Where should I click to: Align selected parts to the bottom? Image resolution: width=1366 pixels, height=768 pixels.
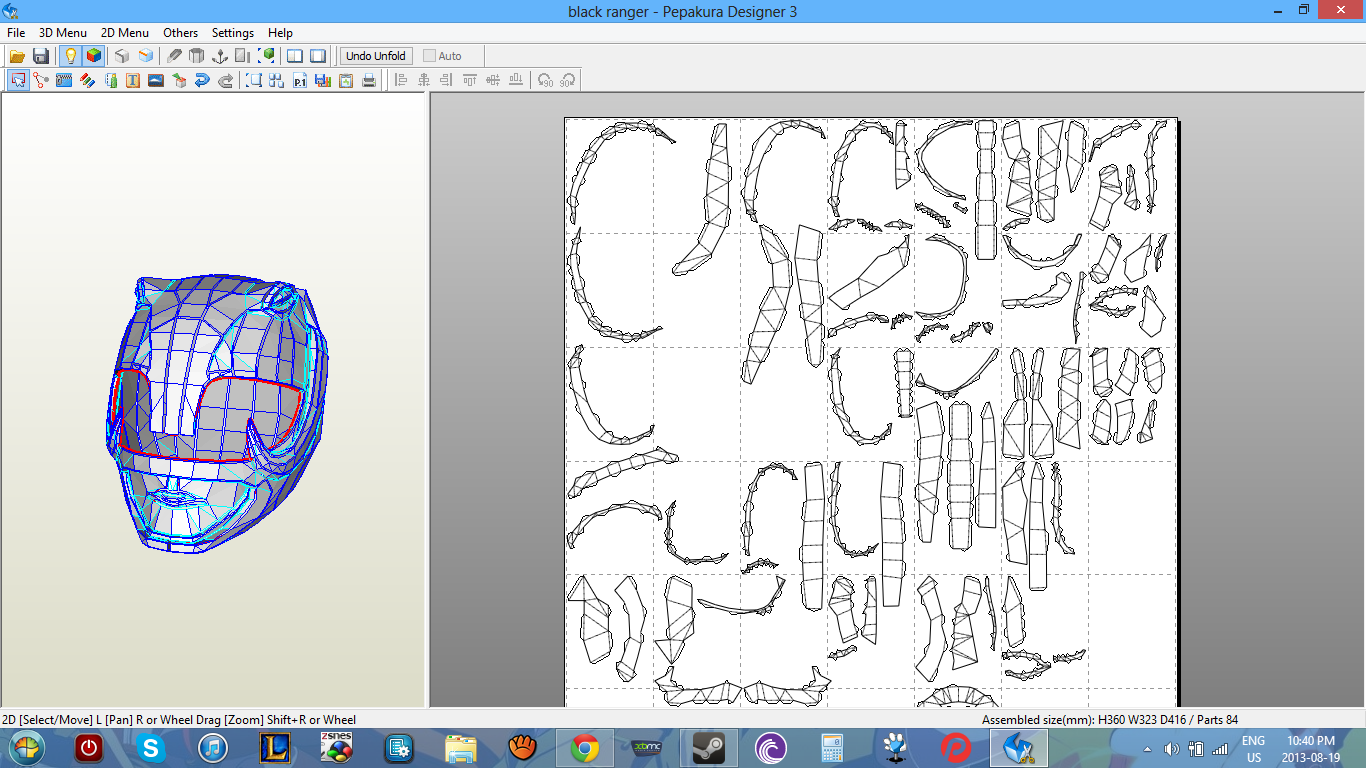(516, 80)
